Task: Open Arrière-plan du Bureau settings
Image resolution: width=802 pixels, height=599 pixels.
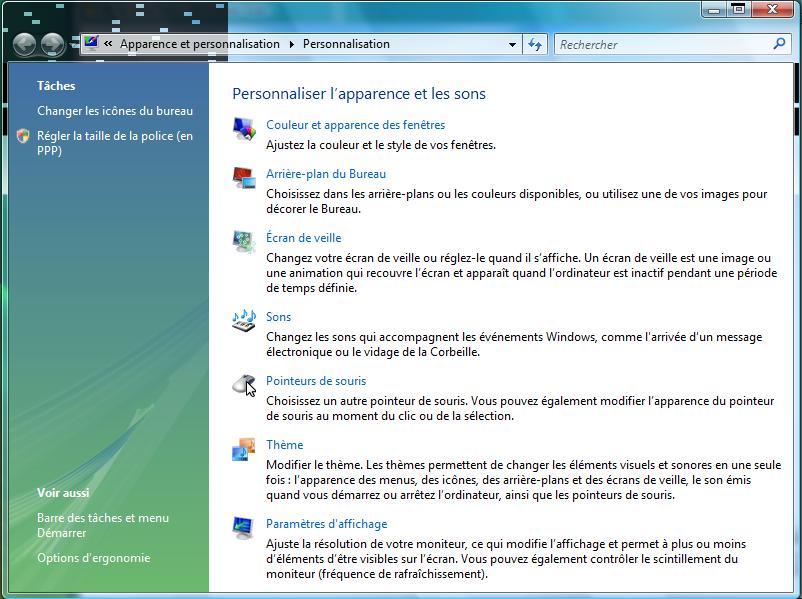Action: (326, 174)
